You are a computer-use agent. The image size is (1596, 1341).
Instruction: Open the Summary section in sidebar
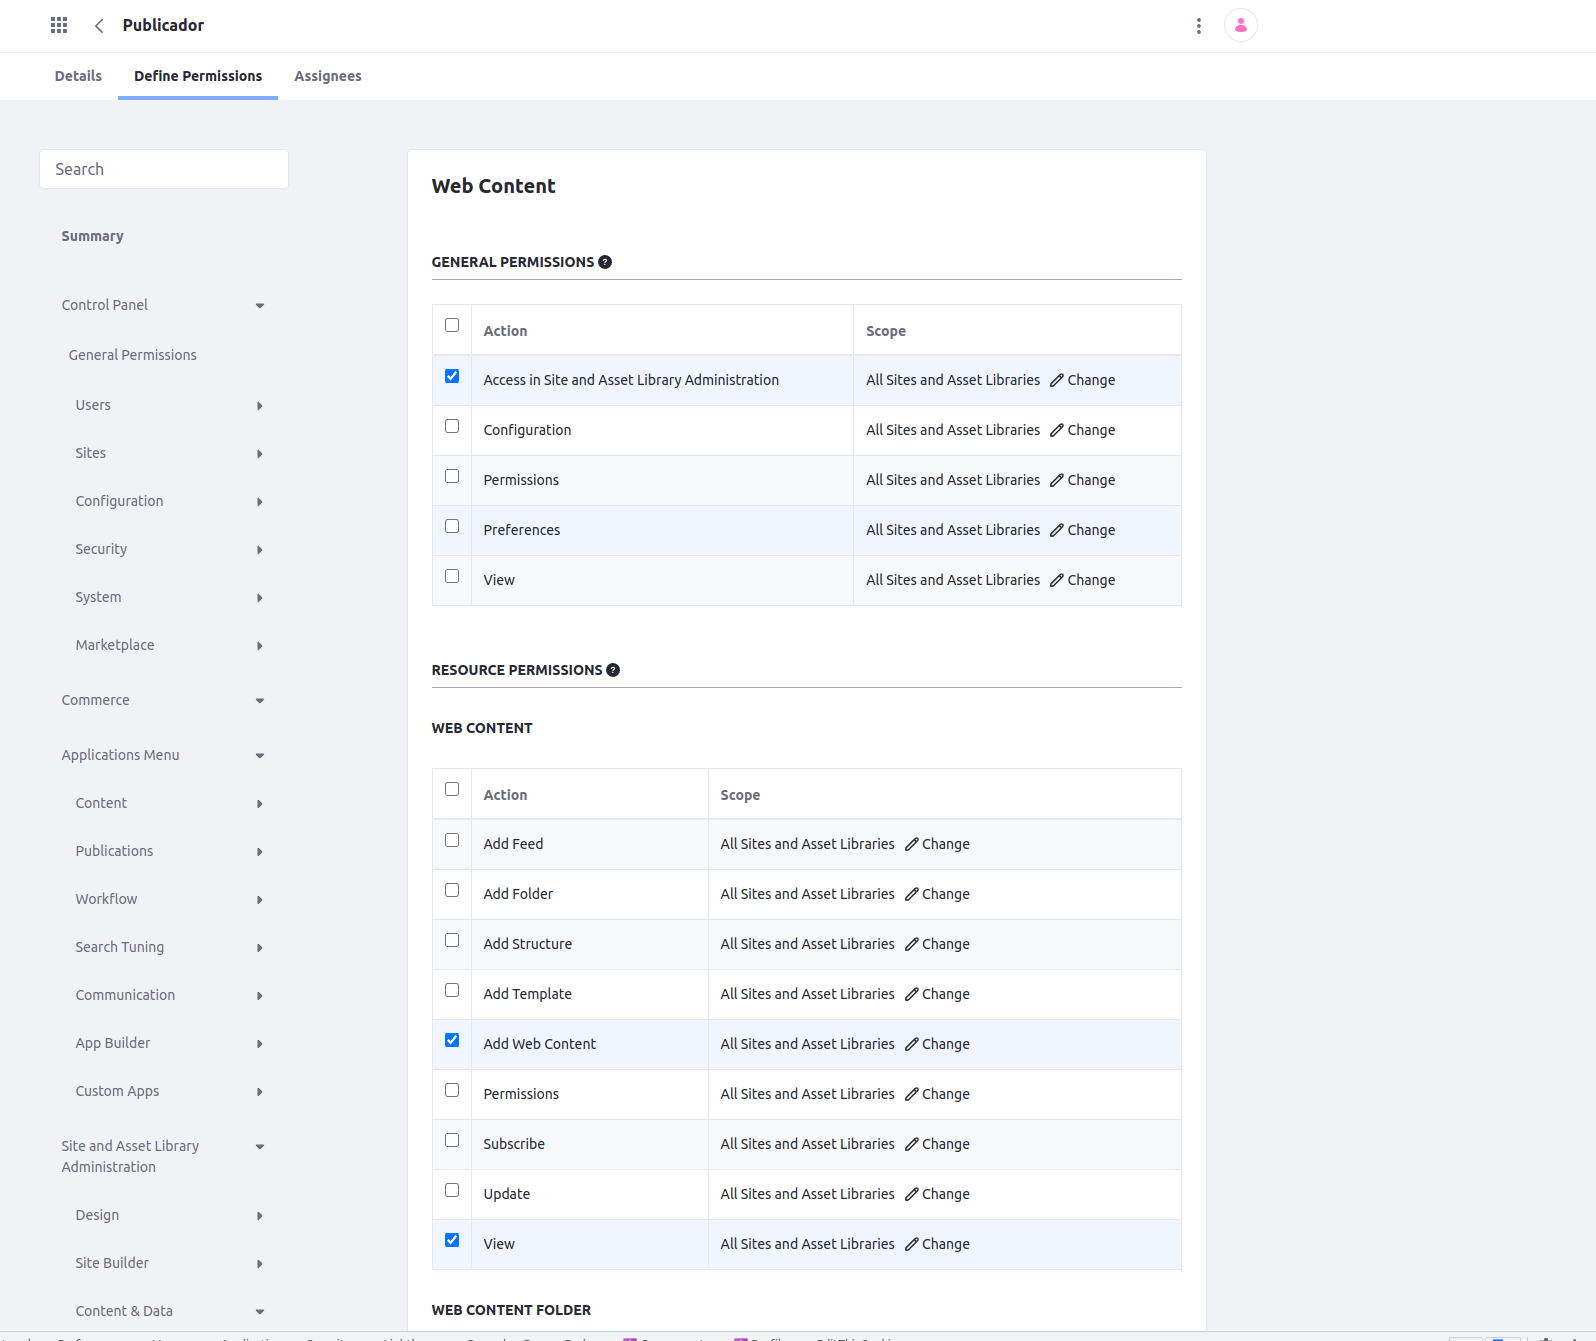(x=92, y=236)
